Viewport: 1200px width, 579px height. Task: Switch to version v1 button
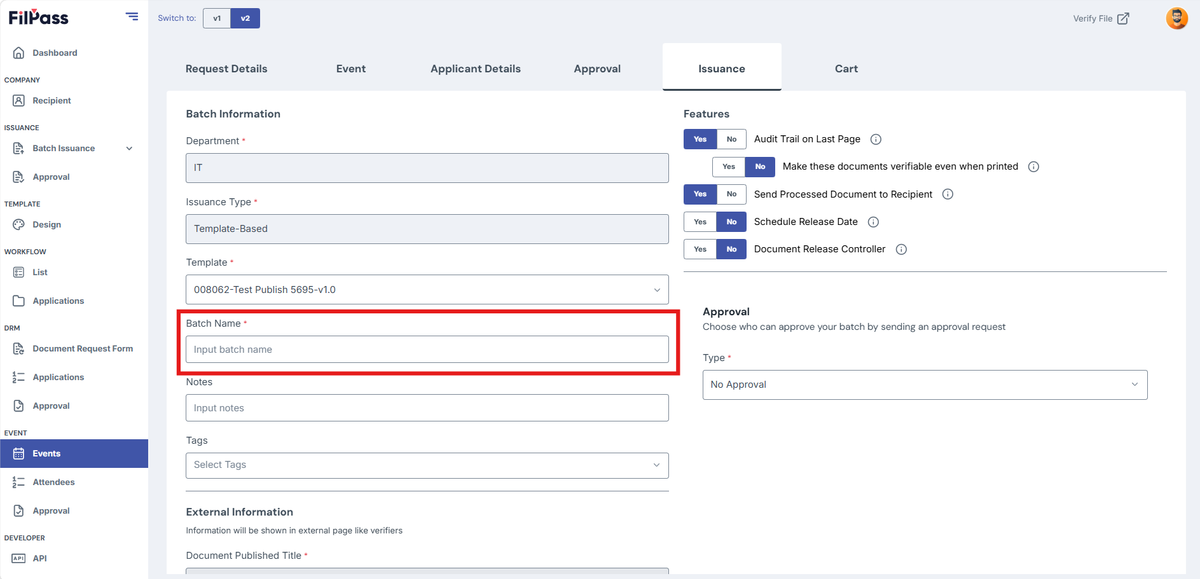pos(217,18)
